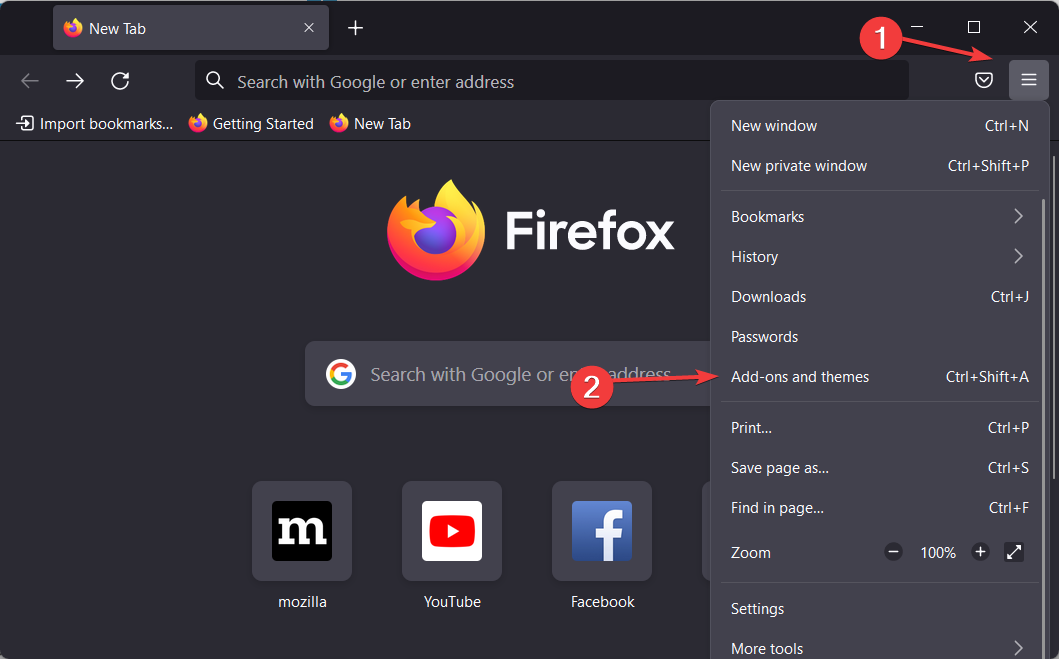Maximize the Firefox window
This screenshot has width=1059, height=659.
pyautogui.click(x=973, y=27)
